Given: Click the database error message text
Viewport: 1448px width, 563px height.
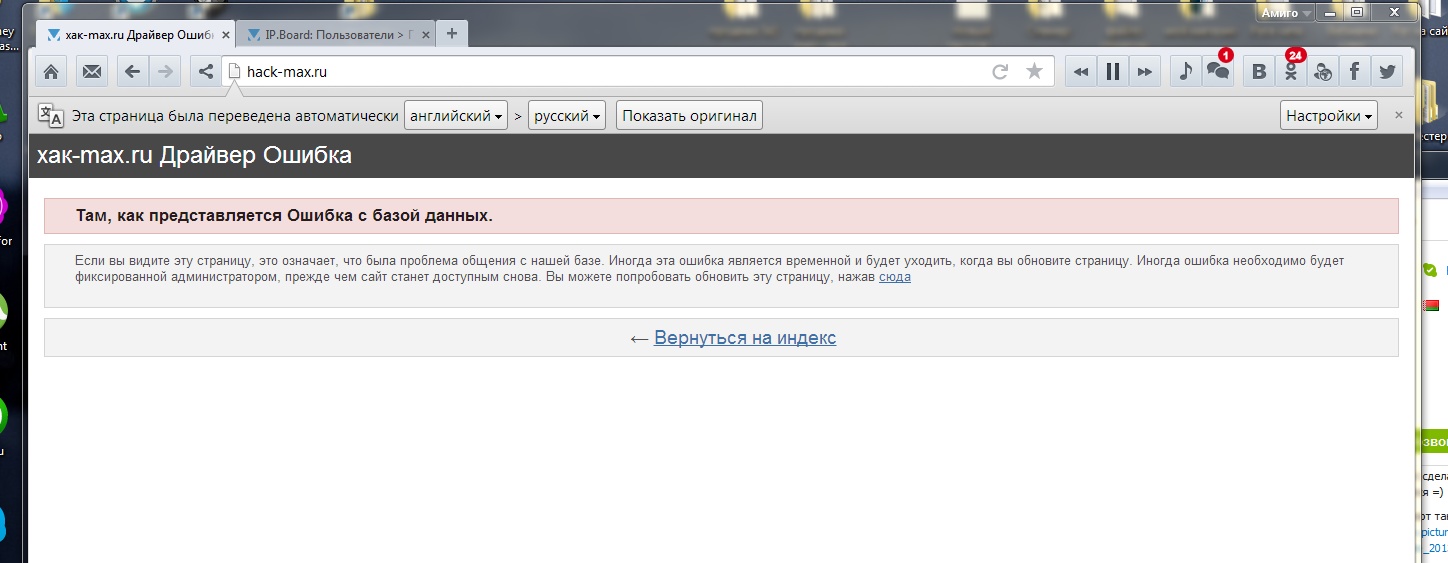Looking at the screenshot, I should tap(284, 215).
